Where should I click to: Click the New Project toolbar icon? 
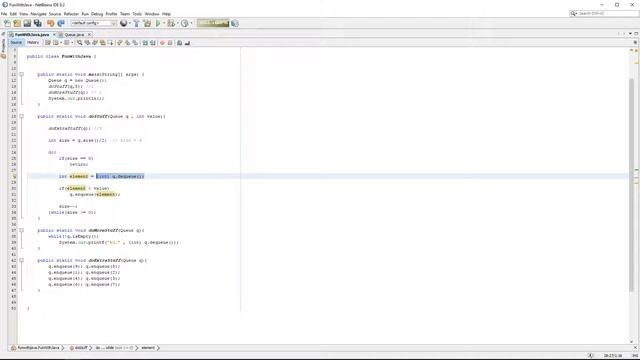[x=17, y=24]
